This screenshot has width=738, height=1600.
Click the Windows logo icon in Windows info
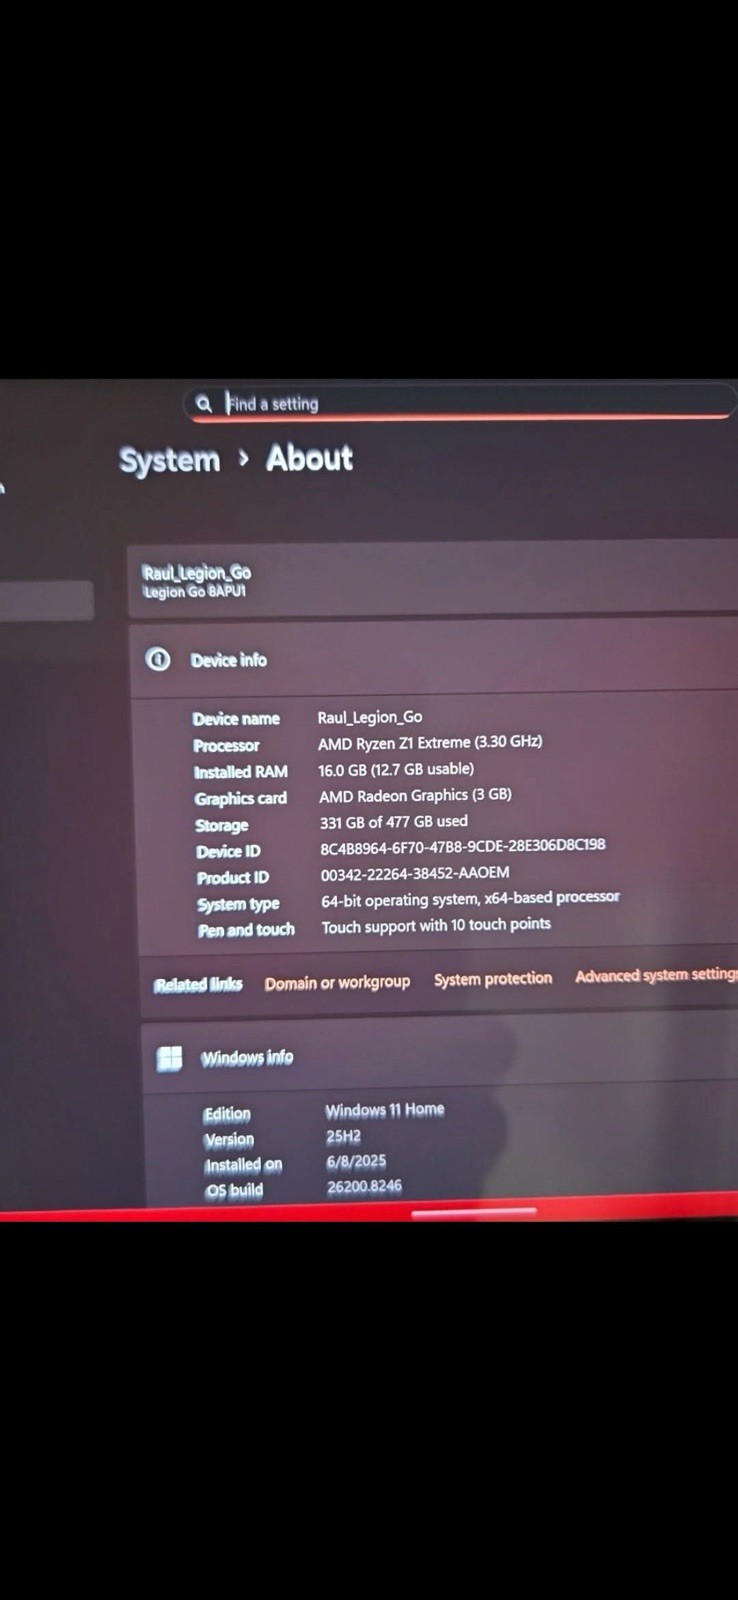170,1058
